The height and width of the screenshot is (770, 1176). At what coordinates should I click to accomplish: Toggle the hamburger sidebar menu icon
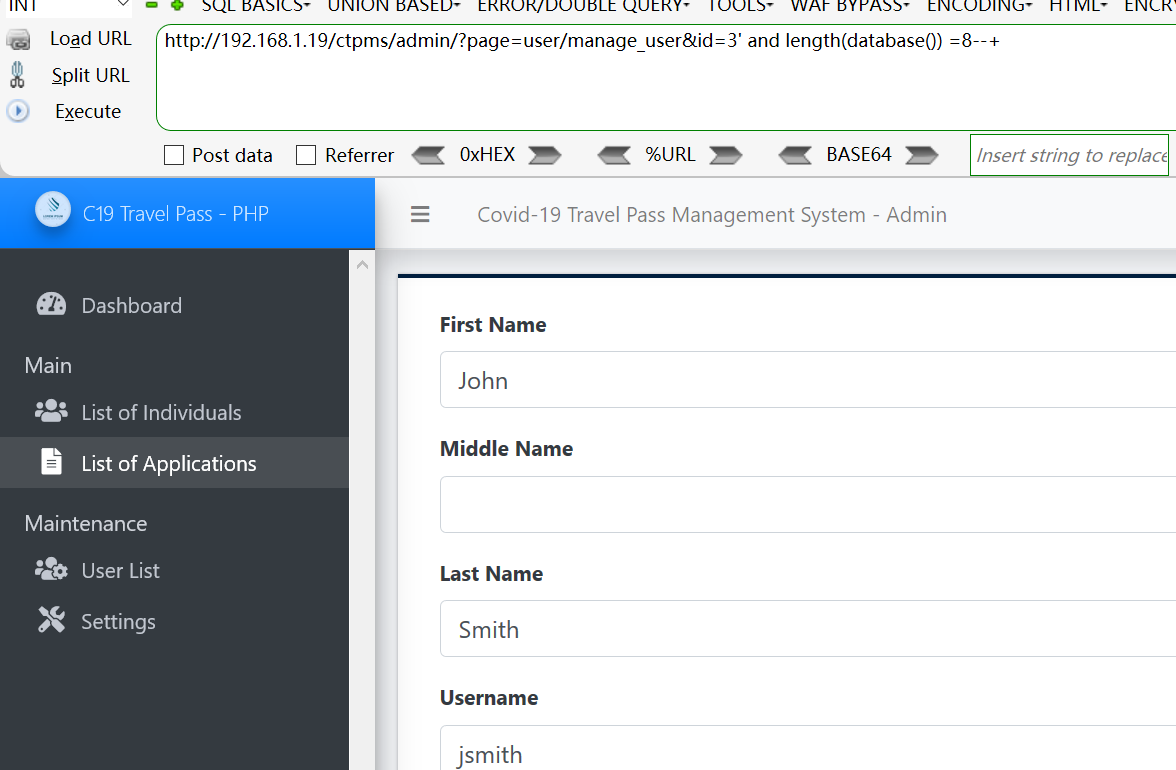[420, 214]
